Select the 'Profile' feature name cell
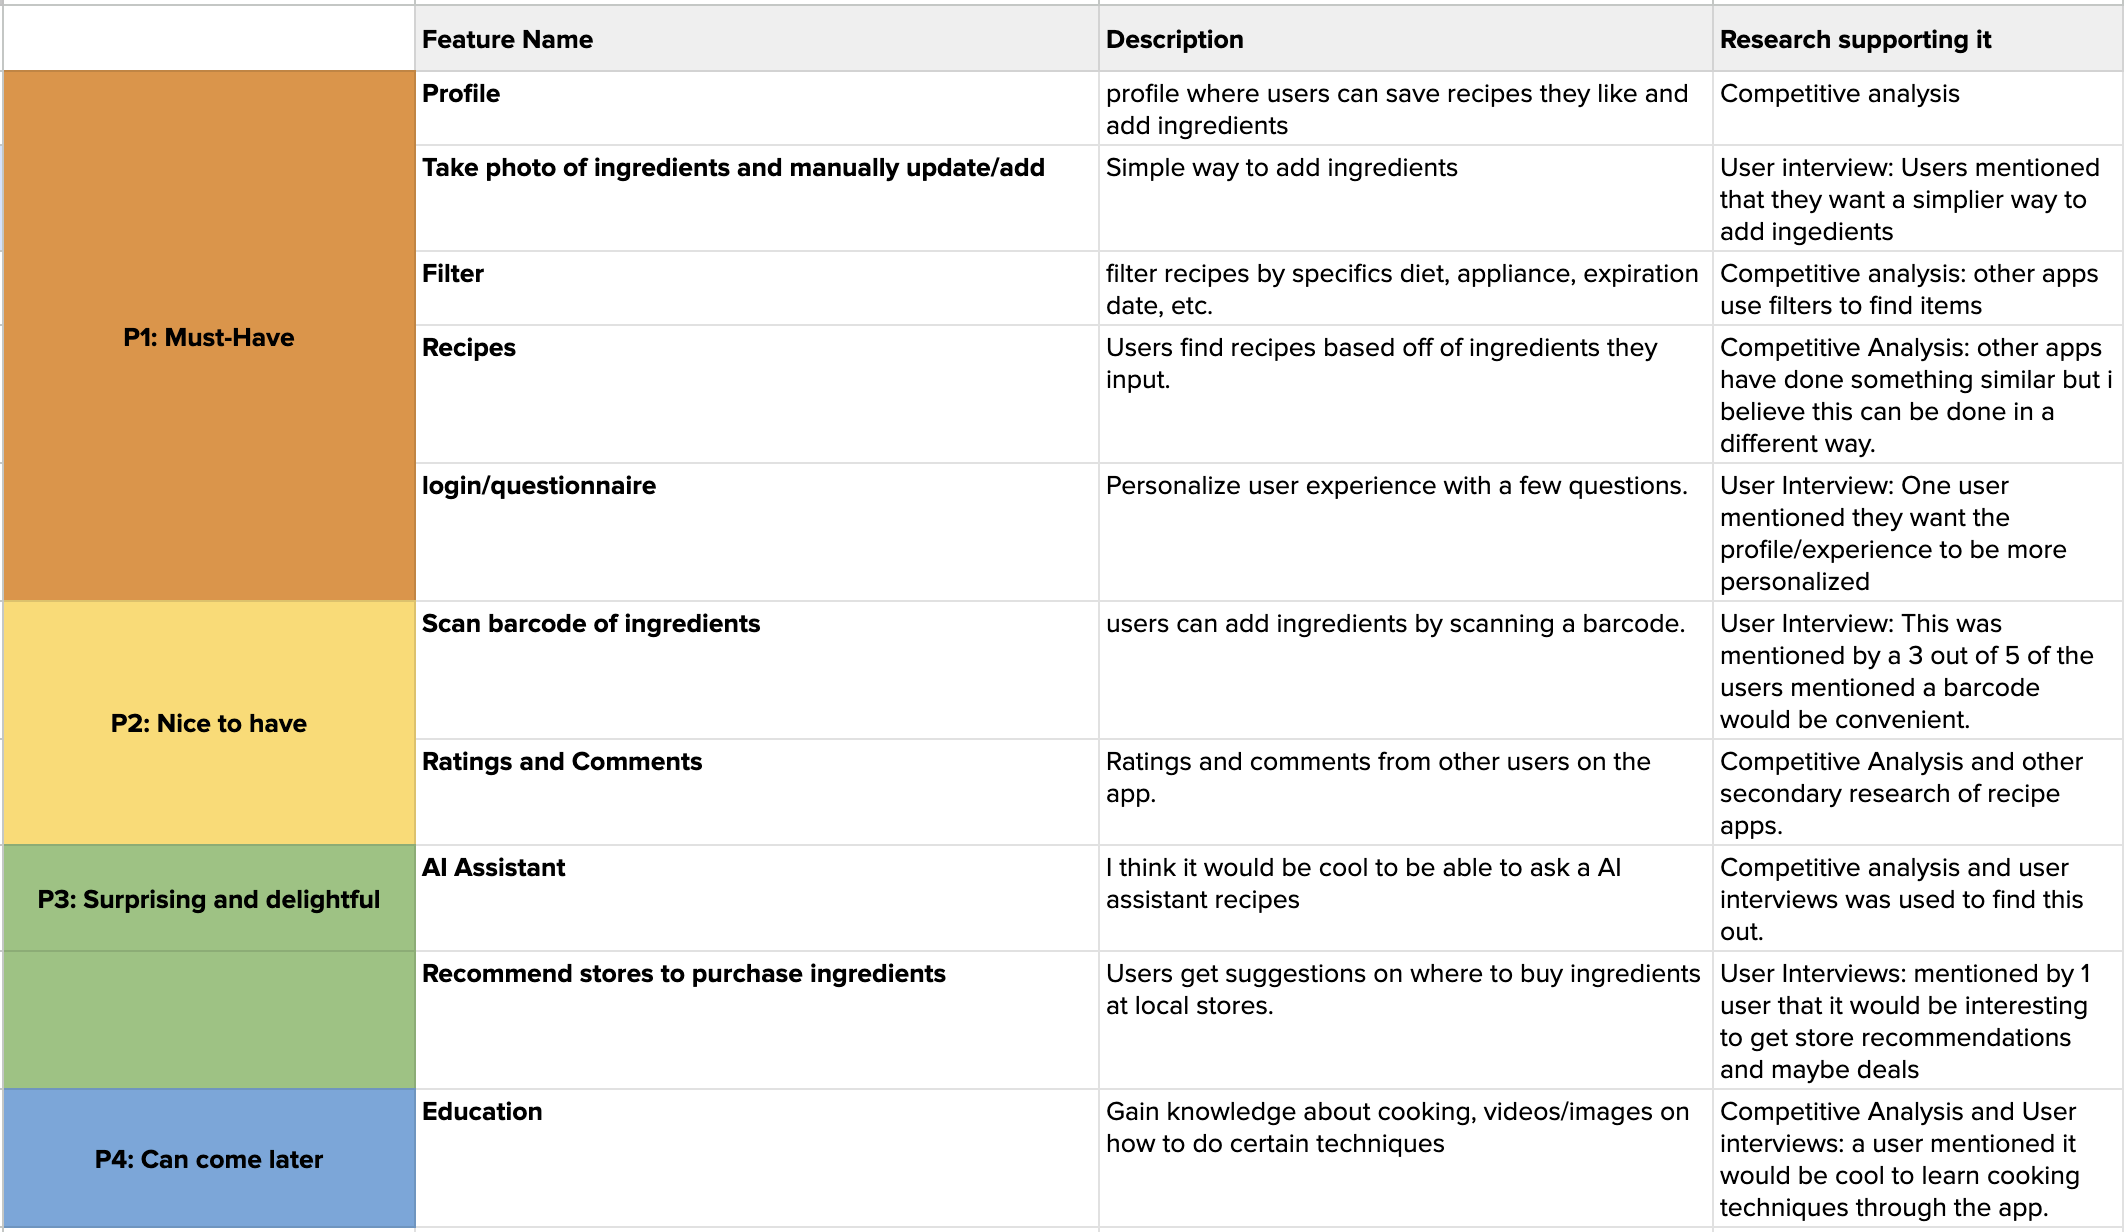This screenshot has height=1232, width=2124. [x=757, y=108]
